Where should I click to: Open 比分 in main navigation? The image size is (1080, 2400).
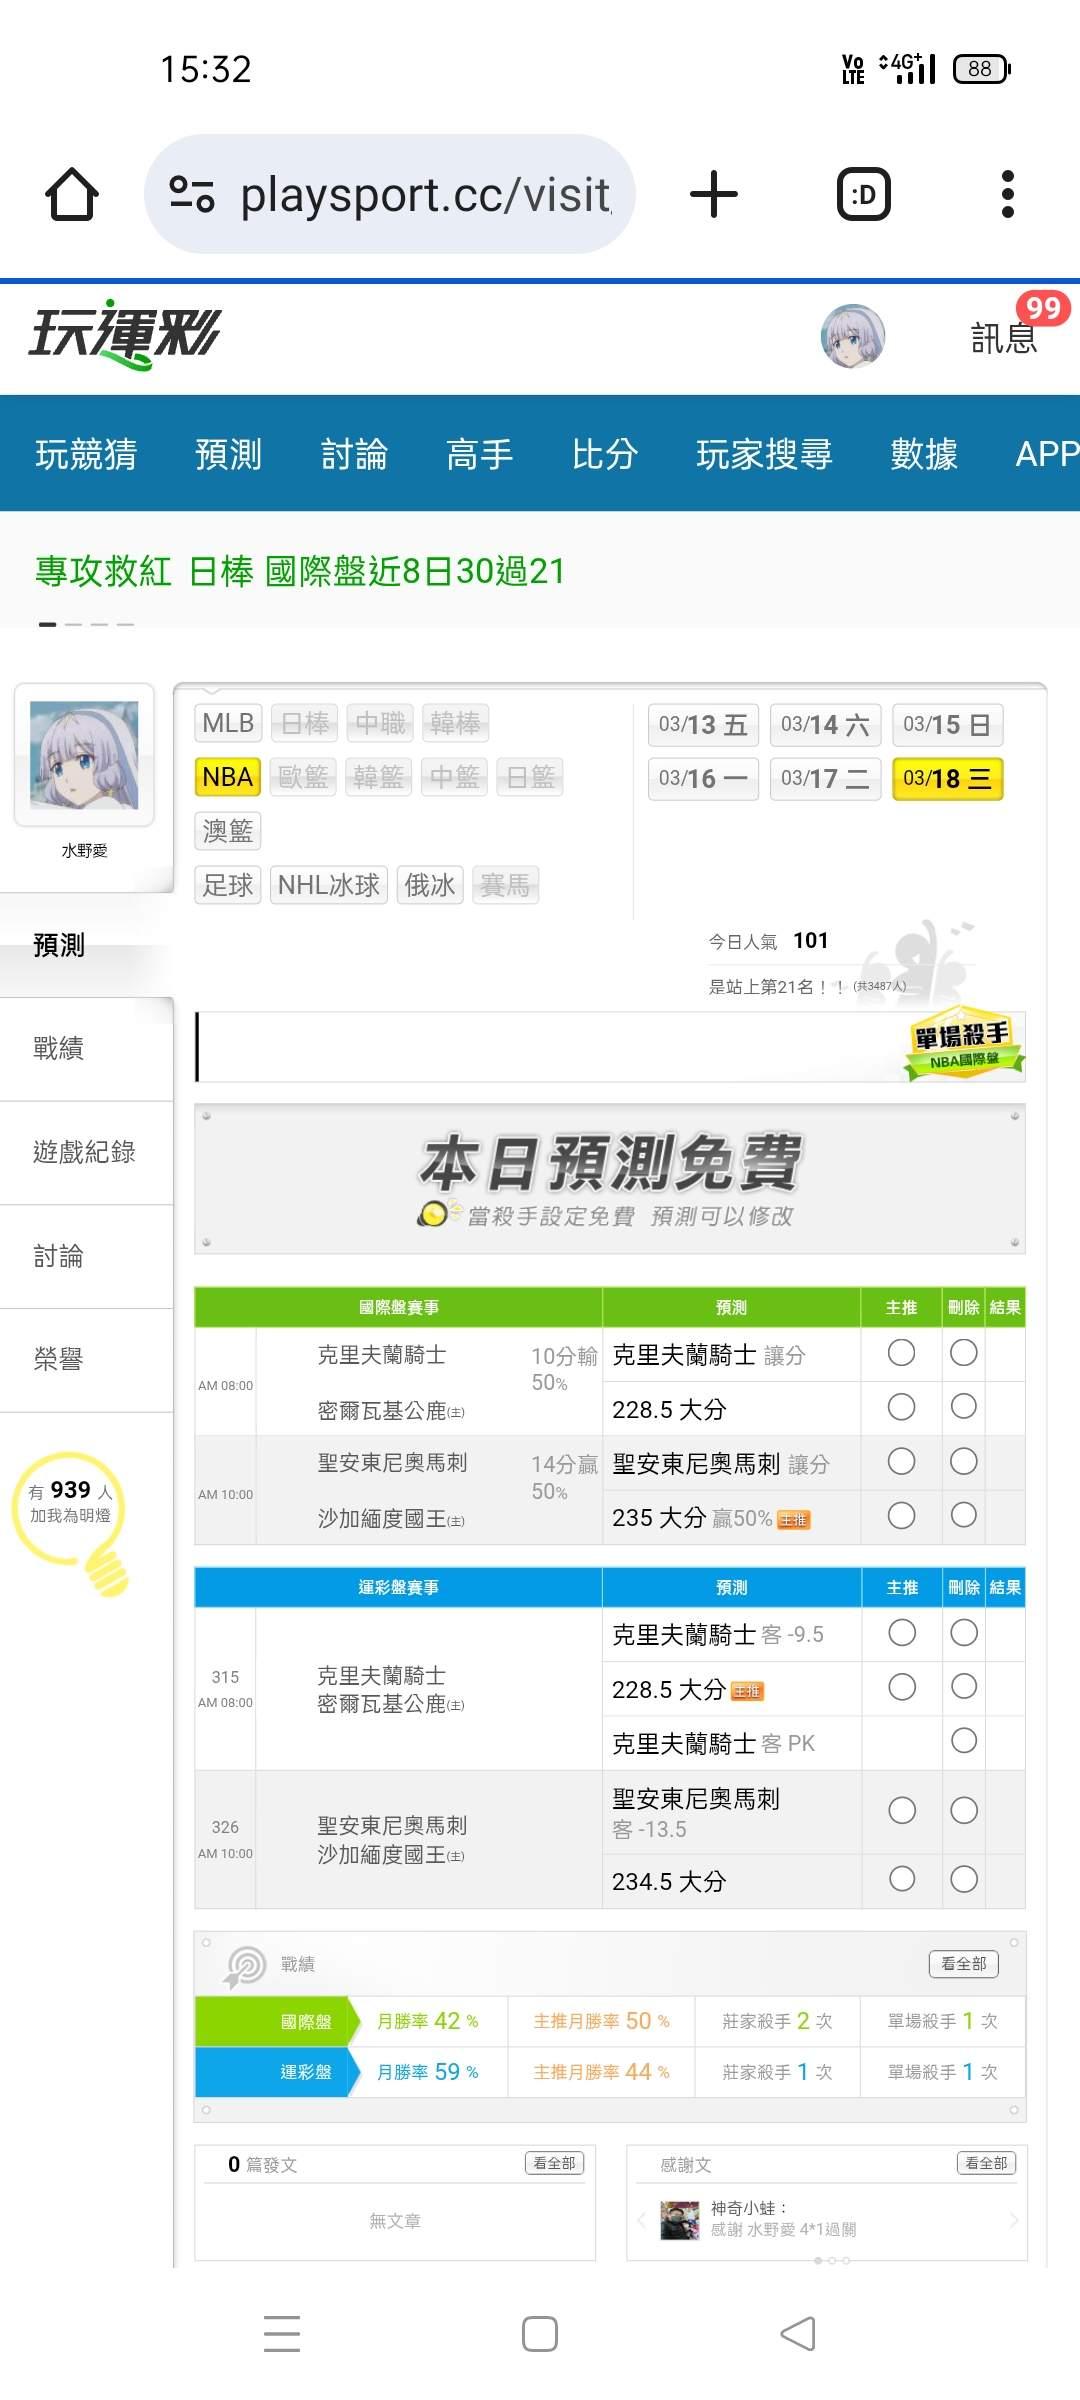coord(605,454)
